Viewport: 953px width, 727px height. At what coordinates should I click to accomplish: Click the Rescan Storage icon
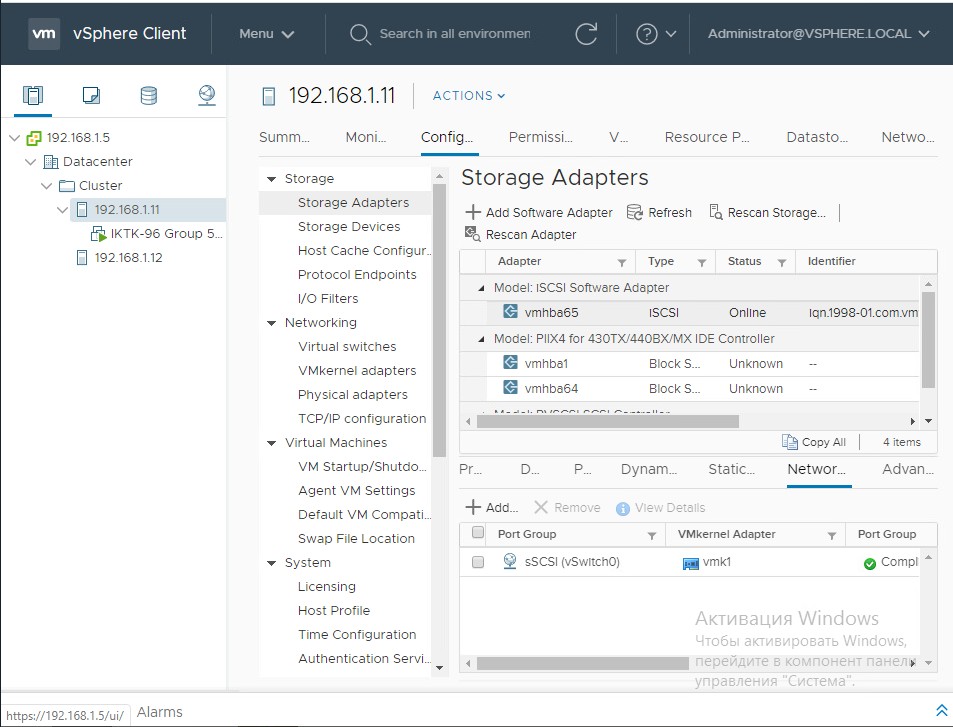coord(716,212)
